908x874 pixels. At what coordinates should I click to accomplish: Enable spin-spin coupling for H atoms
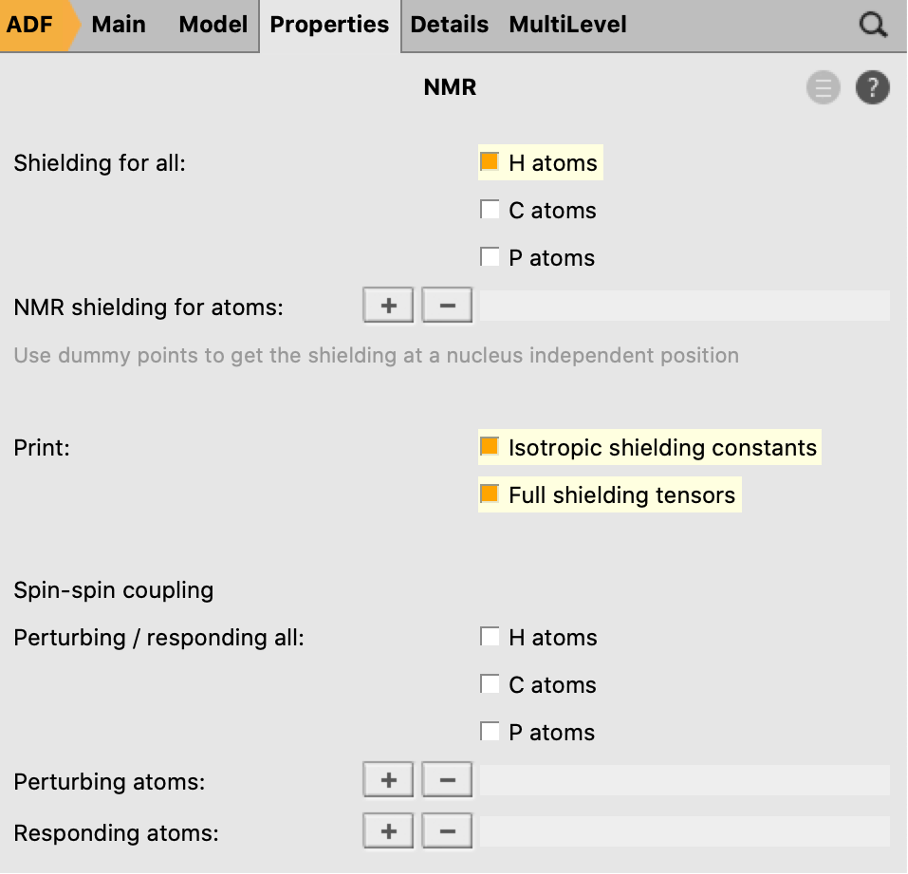point(490,637)
